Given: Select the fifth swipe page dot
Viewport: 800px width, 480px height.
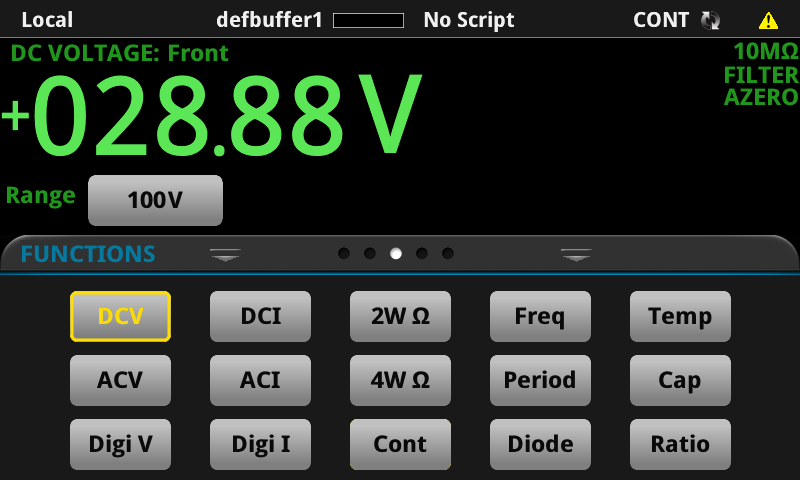Looking at the screenshot, I should tap(447, 253).
